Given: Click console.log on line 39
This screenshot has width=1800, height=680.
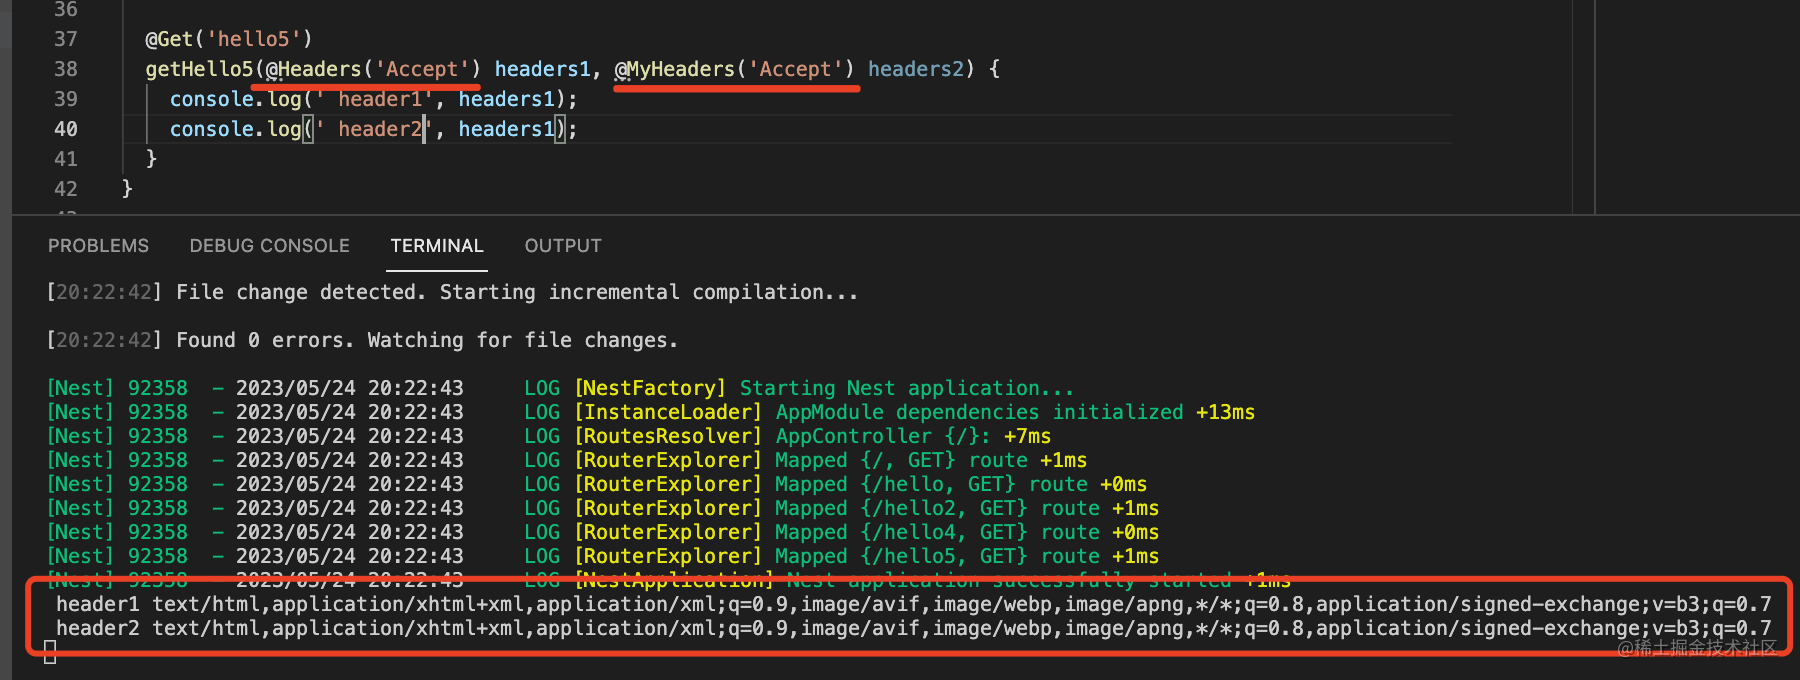Looking at the screenshot, I should [235, 99].
